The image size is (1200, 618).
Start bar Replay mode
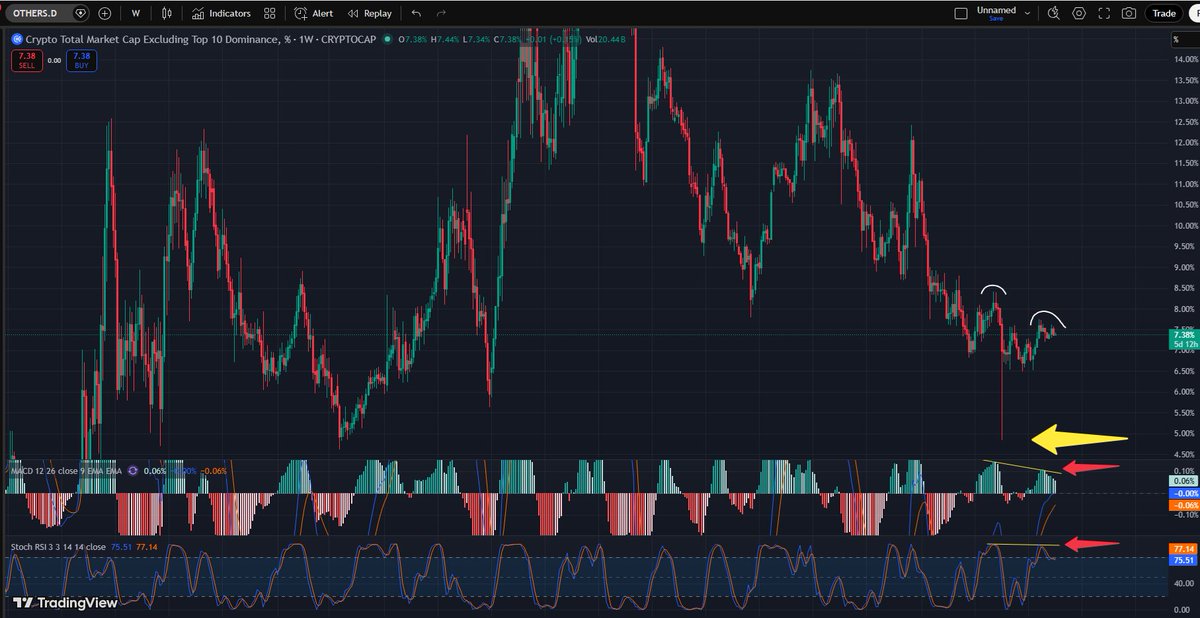click(369, 14)
